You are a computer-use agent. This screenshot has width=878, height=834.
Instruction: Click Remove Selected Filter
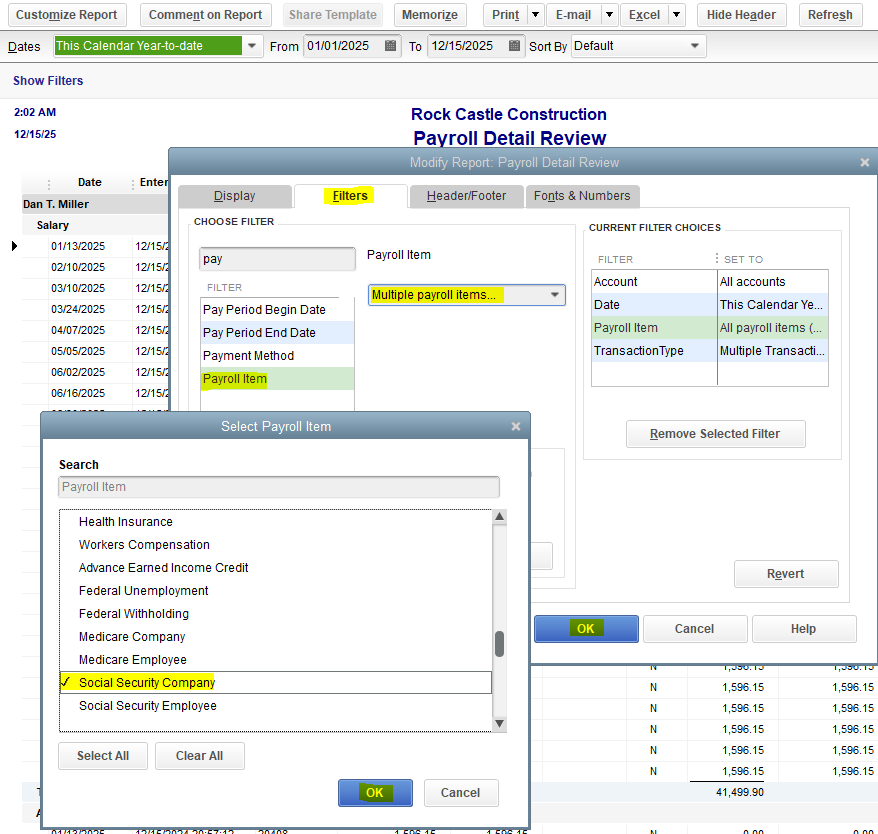[x=715, y=434]
